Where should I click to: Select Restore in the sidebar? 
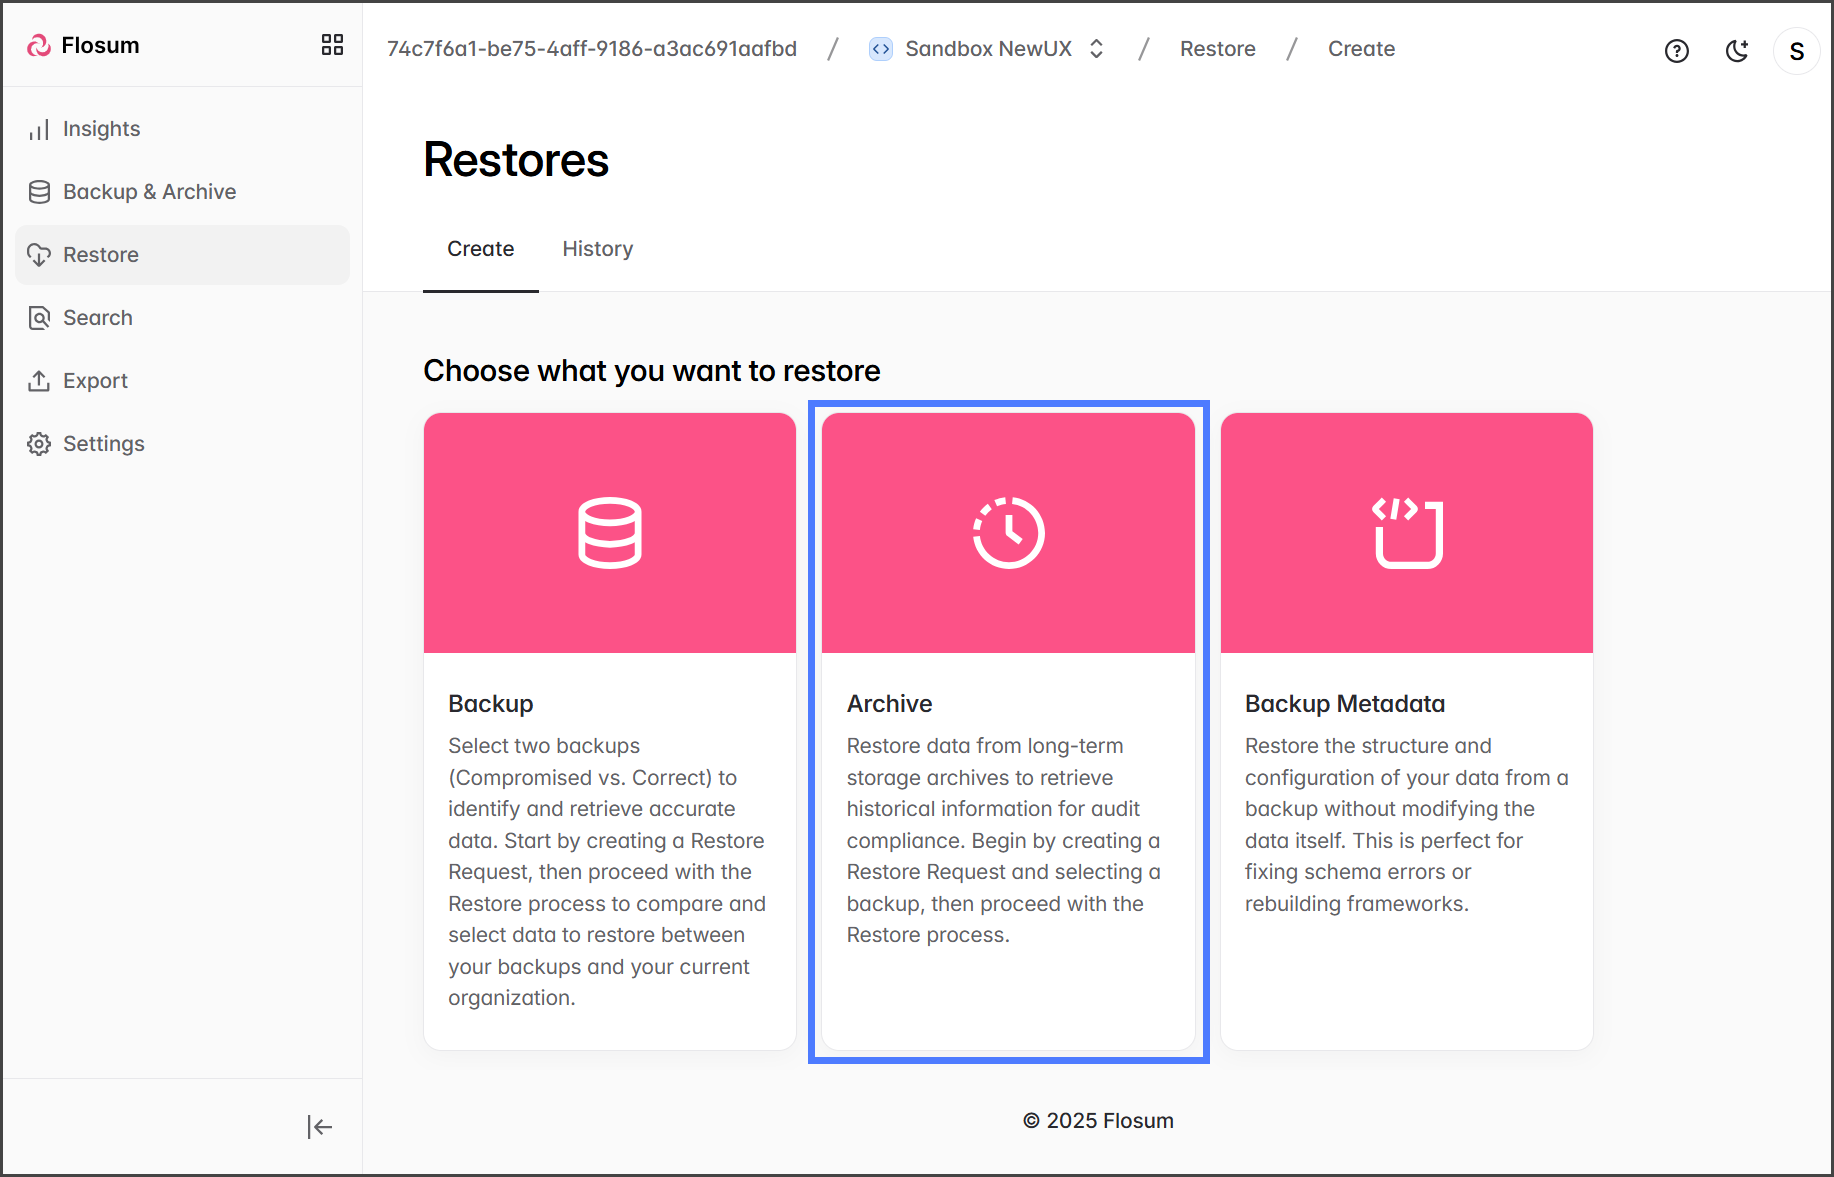101,255
